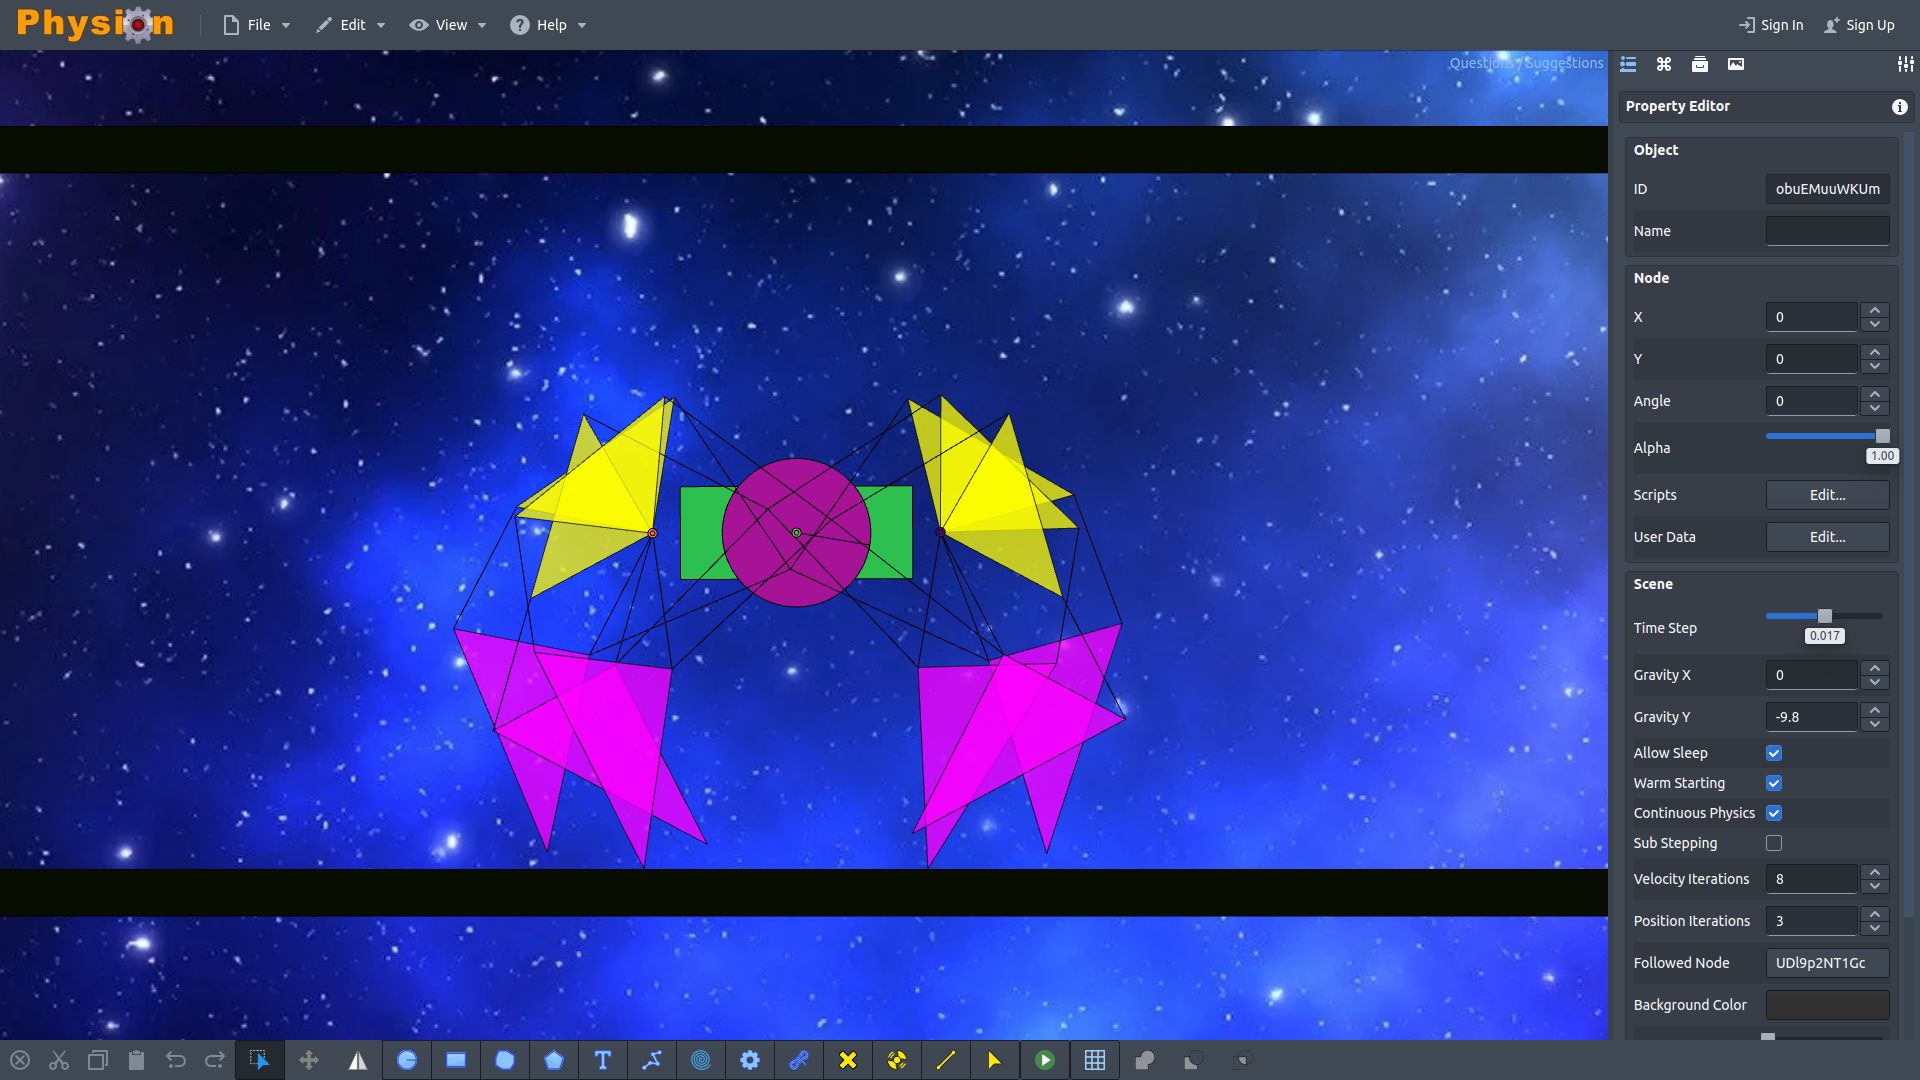Select the joint/constraint tool

point(798,1060)
